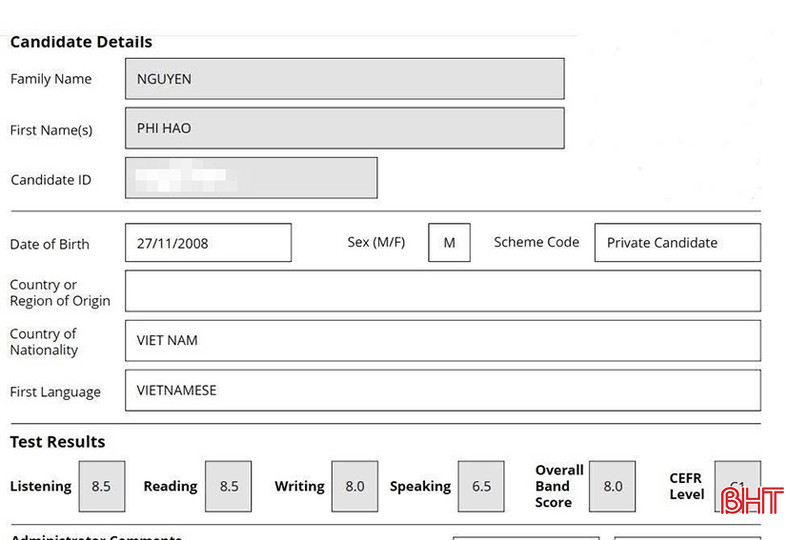Select the Overall Band Score box 8.0
The height and width of the screenshot is (540, 810).
point(612,486)
